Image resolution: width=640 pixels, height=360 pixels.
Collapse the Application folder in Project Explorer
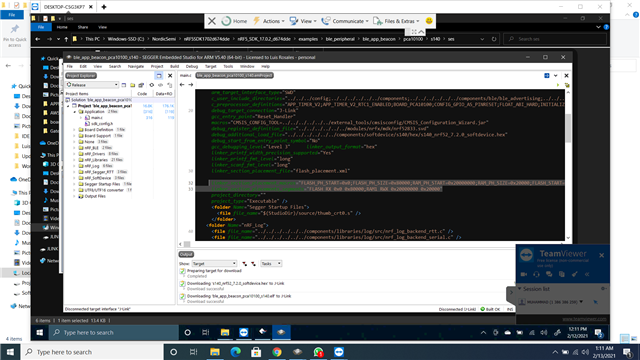click(75, 111)
